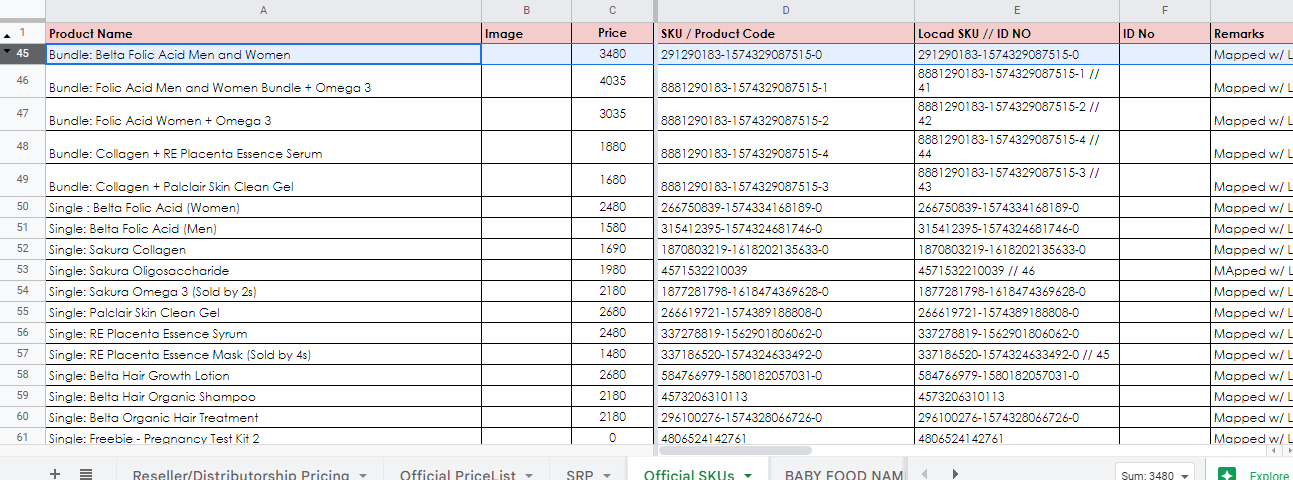1293x480 pixels.
Task: Open the BABY FOOD NAM sheet tab
Action: click(844, 475)
